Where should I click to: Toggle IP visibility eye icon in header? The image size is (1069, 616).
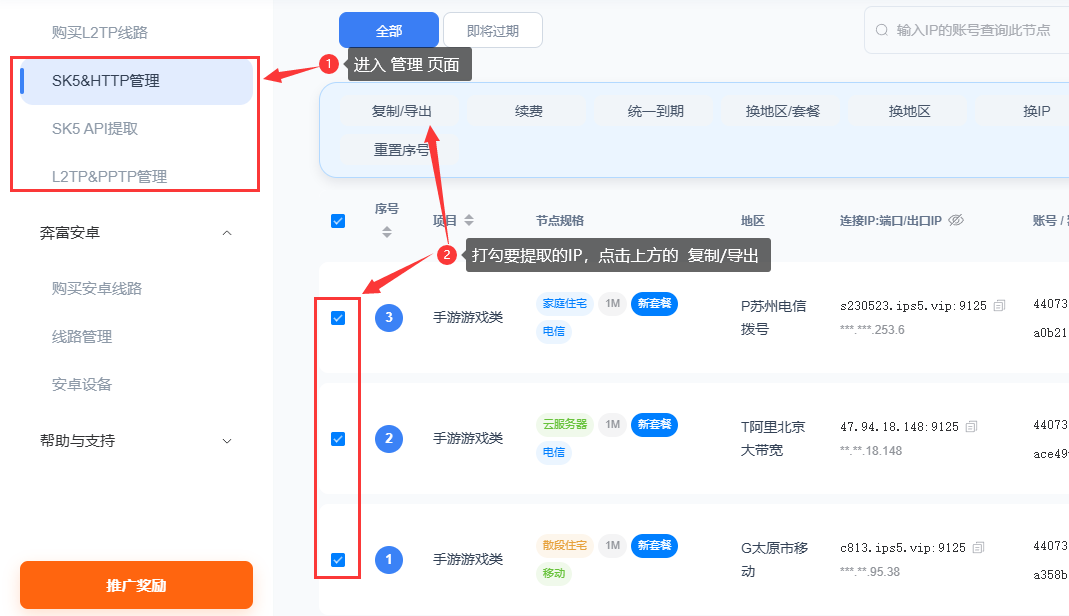[x=956, y=220]
